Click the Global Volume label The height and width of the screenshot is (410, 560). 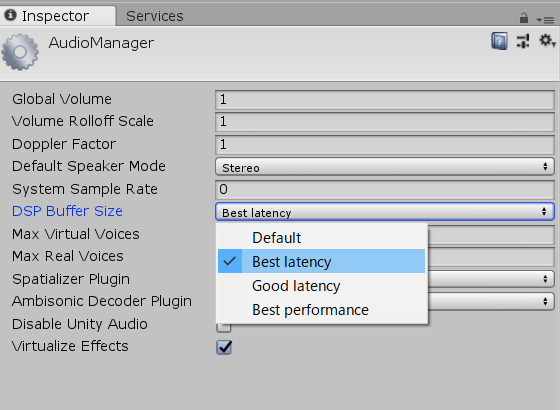tap(62, 99)
